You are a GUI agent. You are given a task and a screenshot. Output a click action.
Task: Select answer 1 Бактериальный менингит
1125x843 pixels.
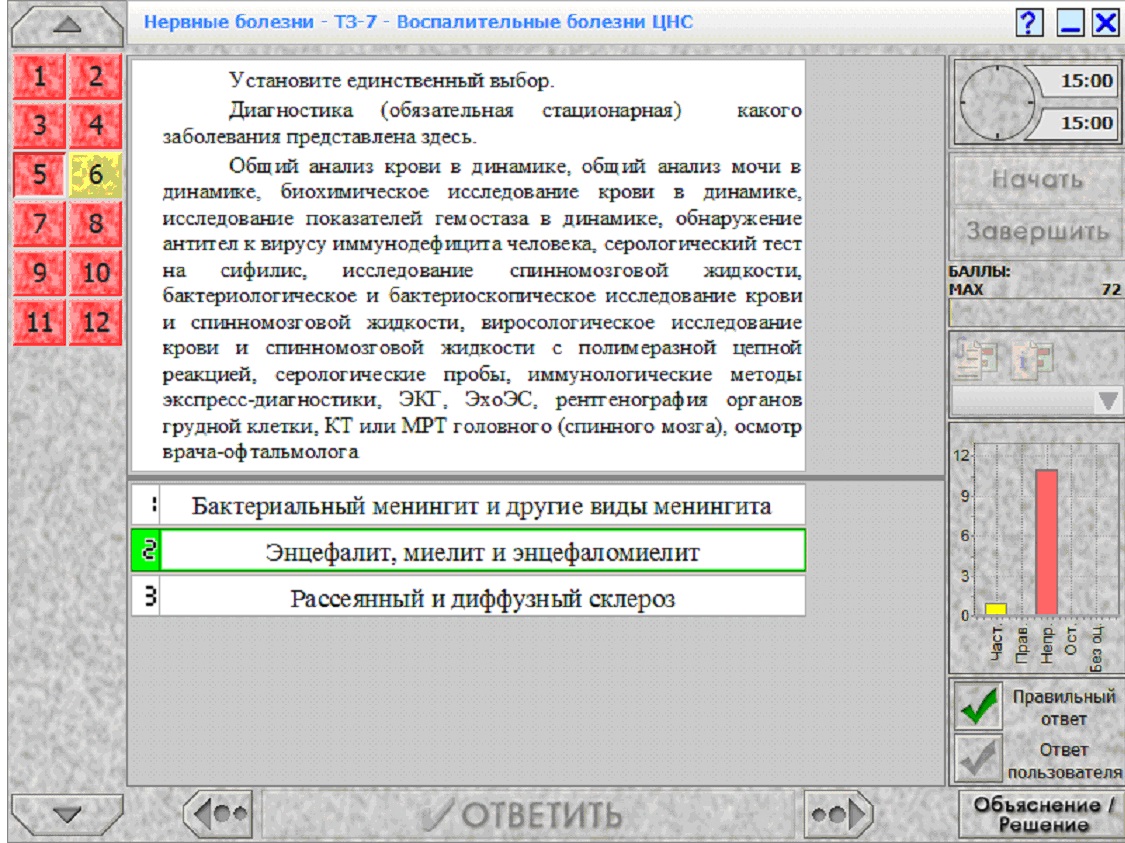coord(469,505)
